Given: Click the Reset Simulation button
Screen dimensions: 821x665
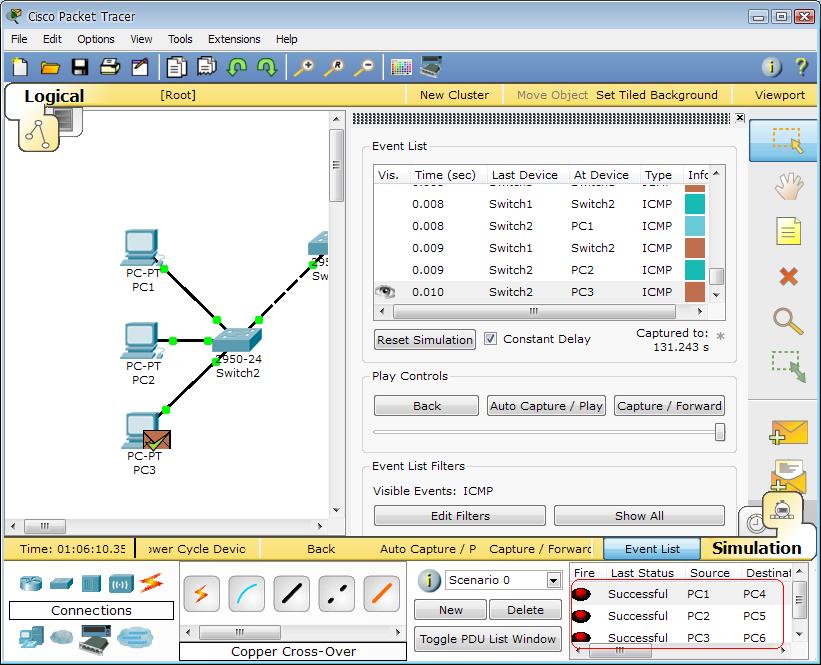Looking at the screenshot, I should click(425, 340).
